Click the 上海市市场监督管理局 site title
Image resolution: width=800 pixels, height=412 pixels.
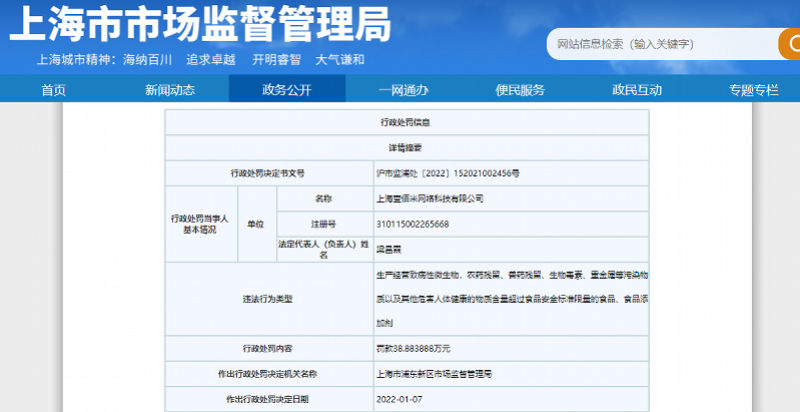pyautogui.click(x=200, y=24)
